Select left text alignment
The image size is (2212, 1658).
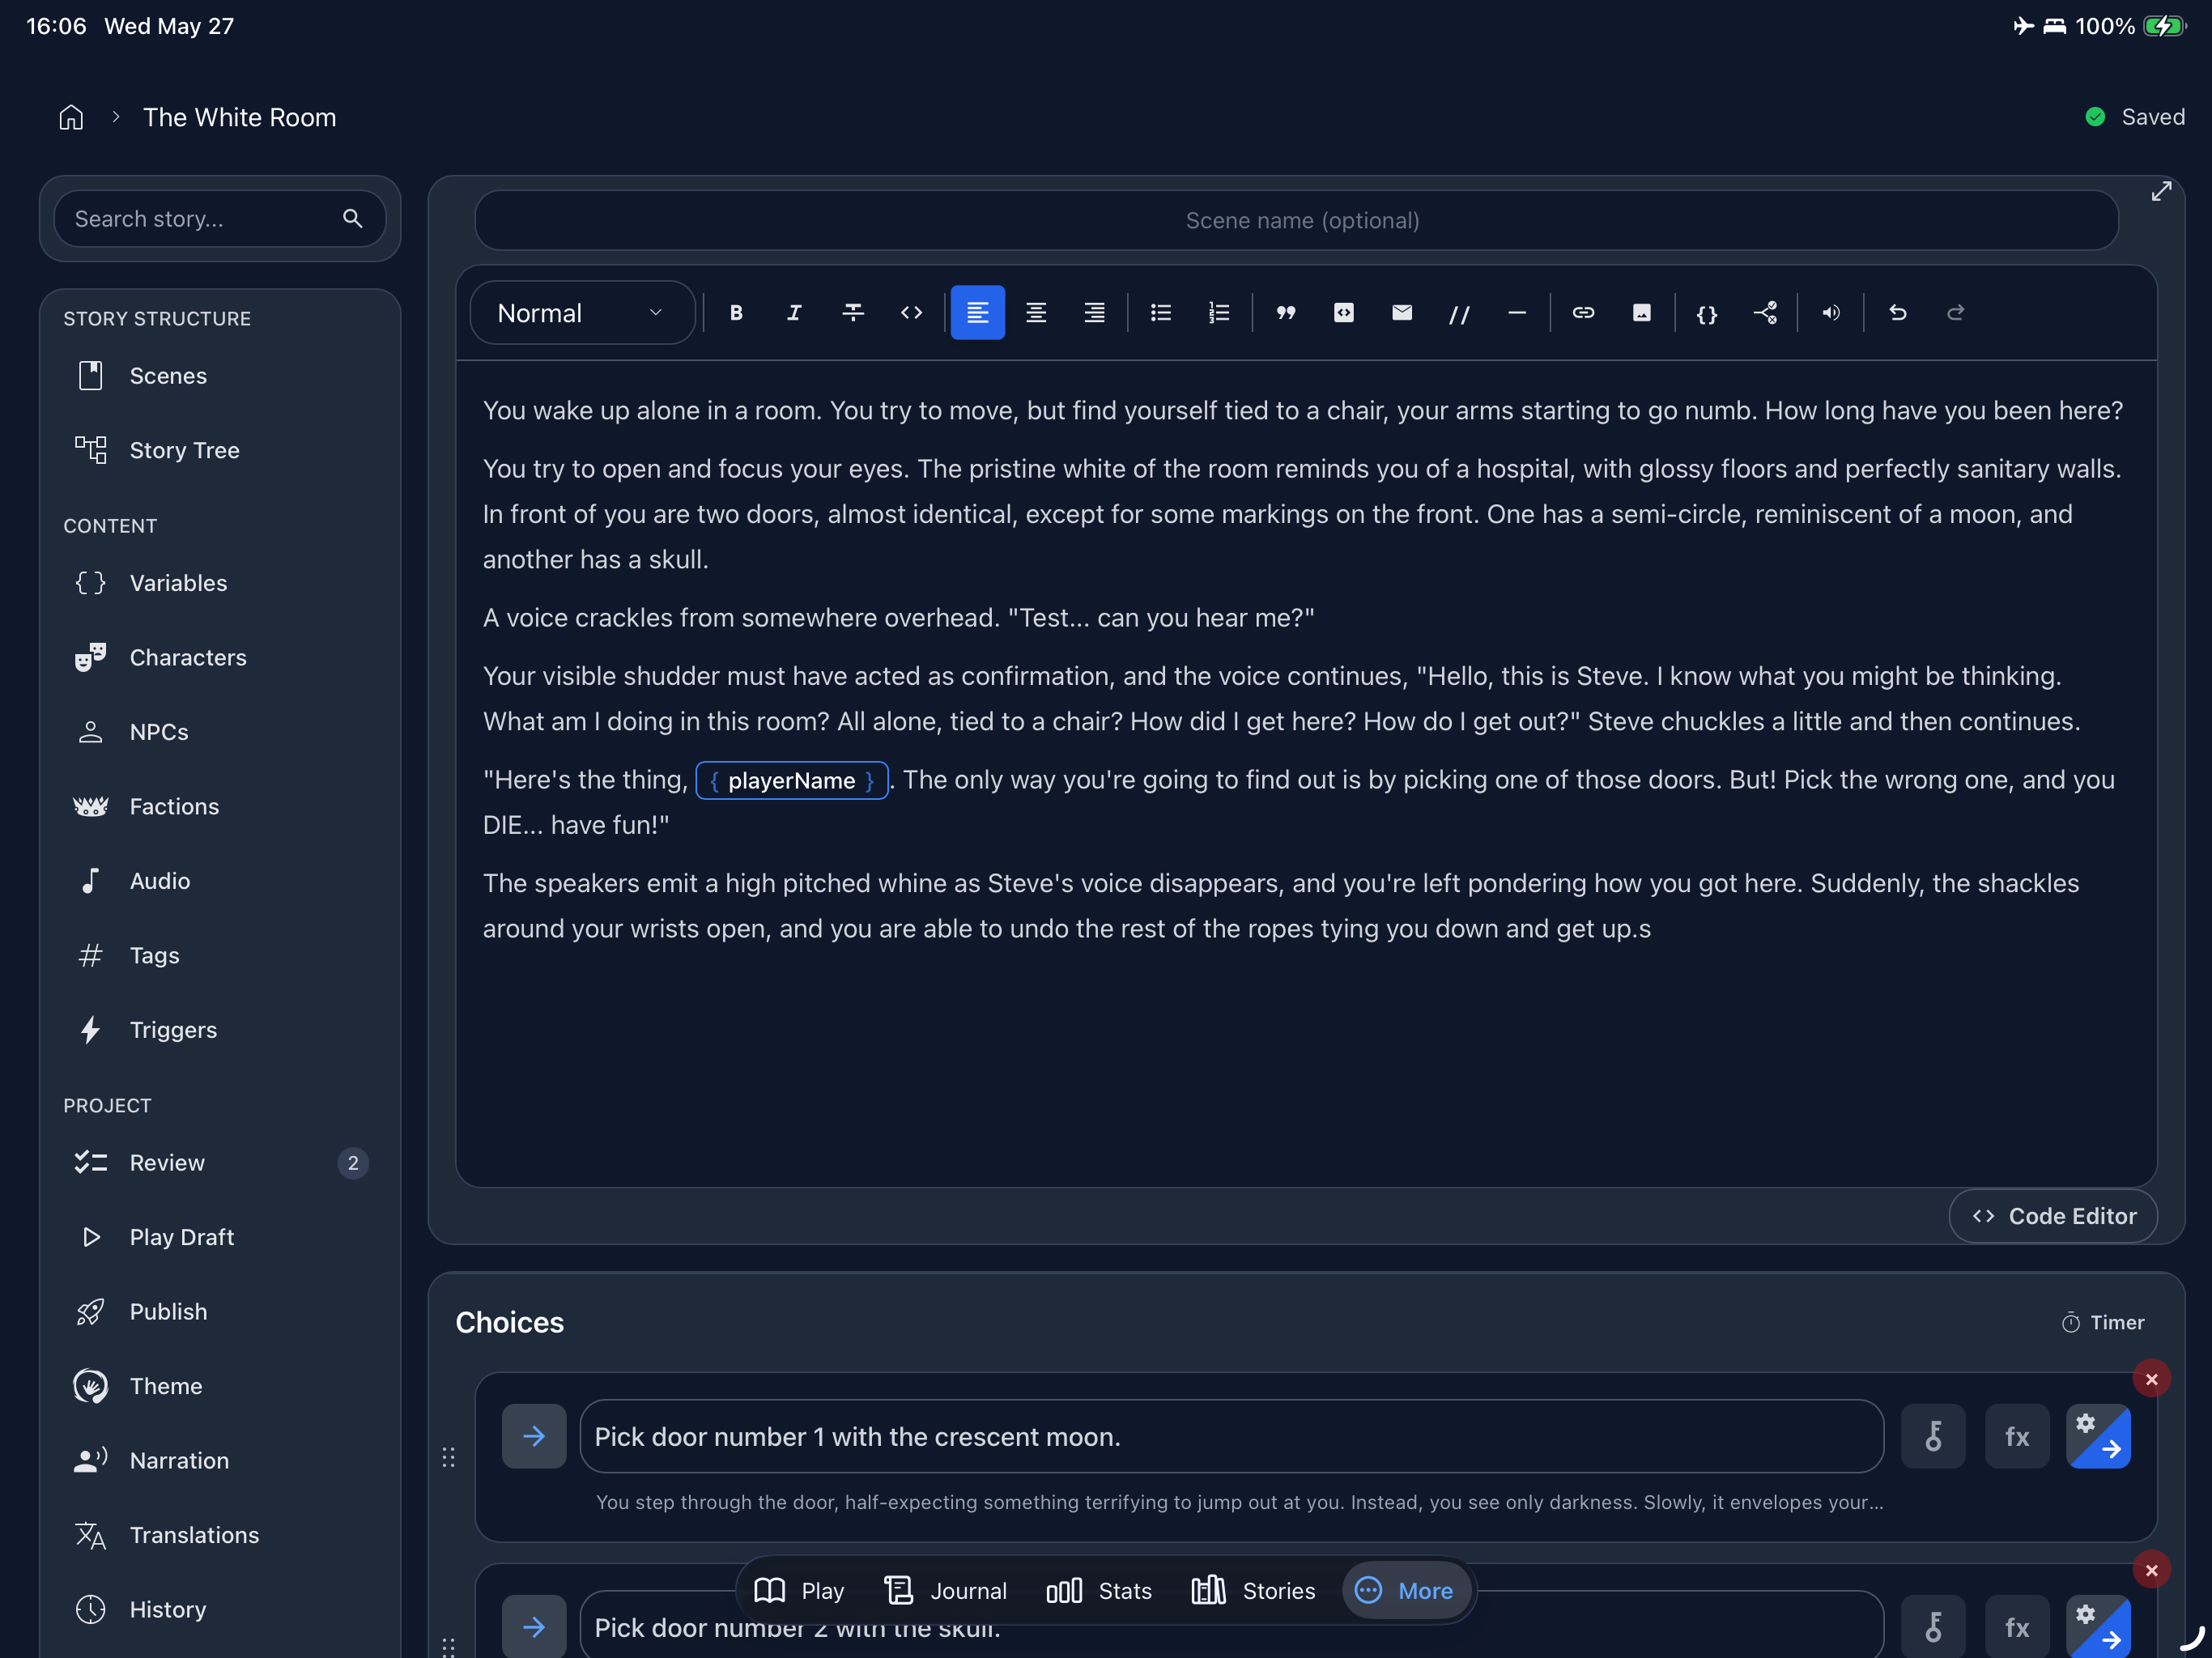pyautogui.click(x=978, y=313)
